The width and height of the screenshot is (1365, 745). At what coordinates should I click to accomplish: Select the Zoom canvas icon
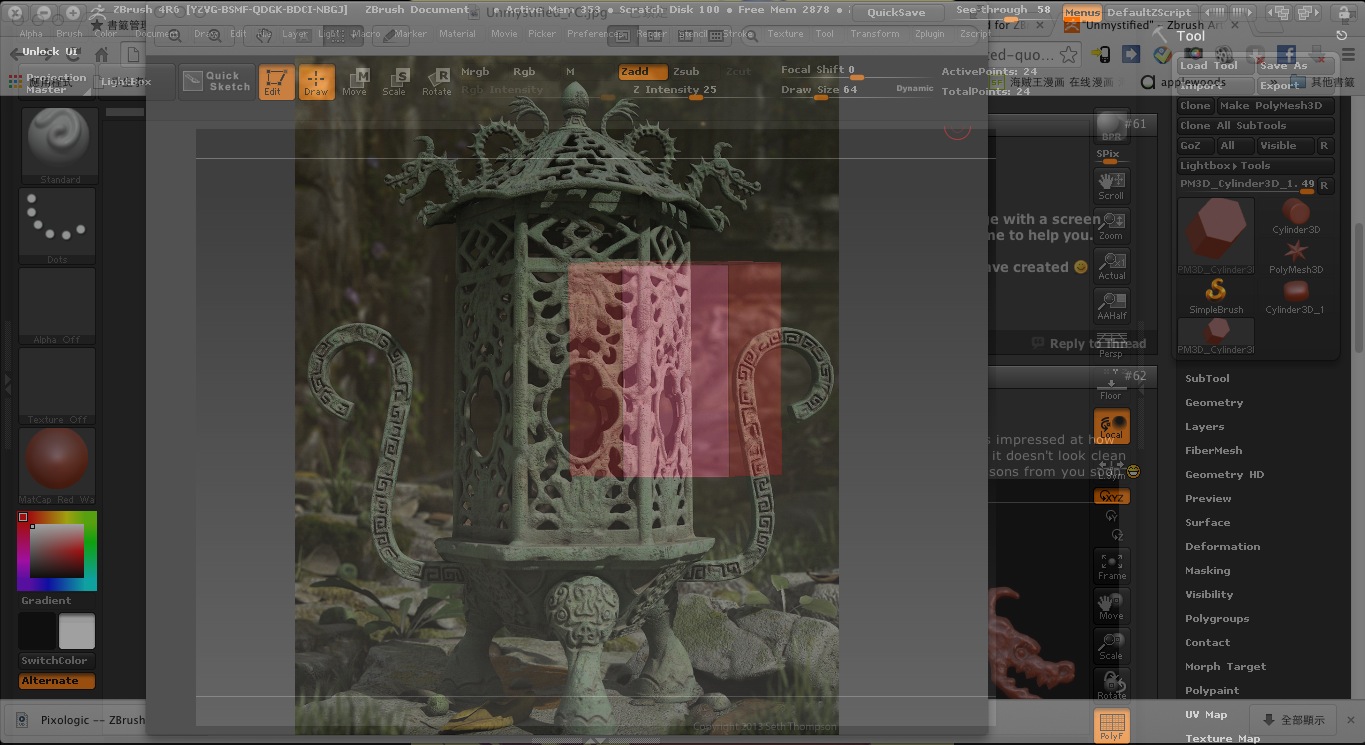[x=1111, y=225]
